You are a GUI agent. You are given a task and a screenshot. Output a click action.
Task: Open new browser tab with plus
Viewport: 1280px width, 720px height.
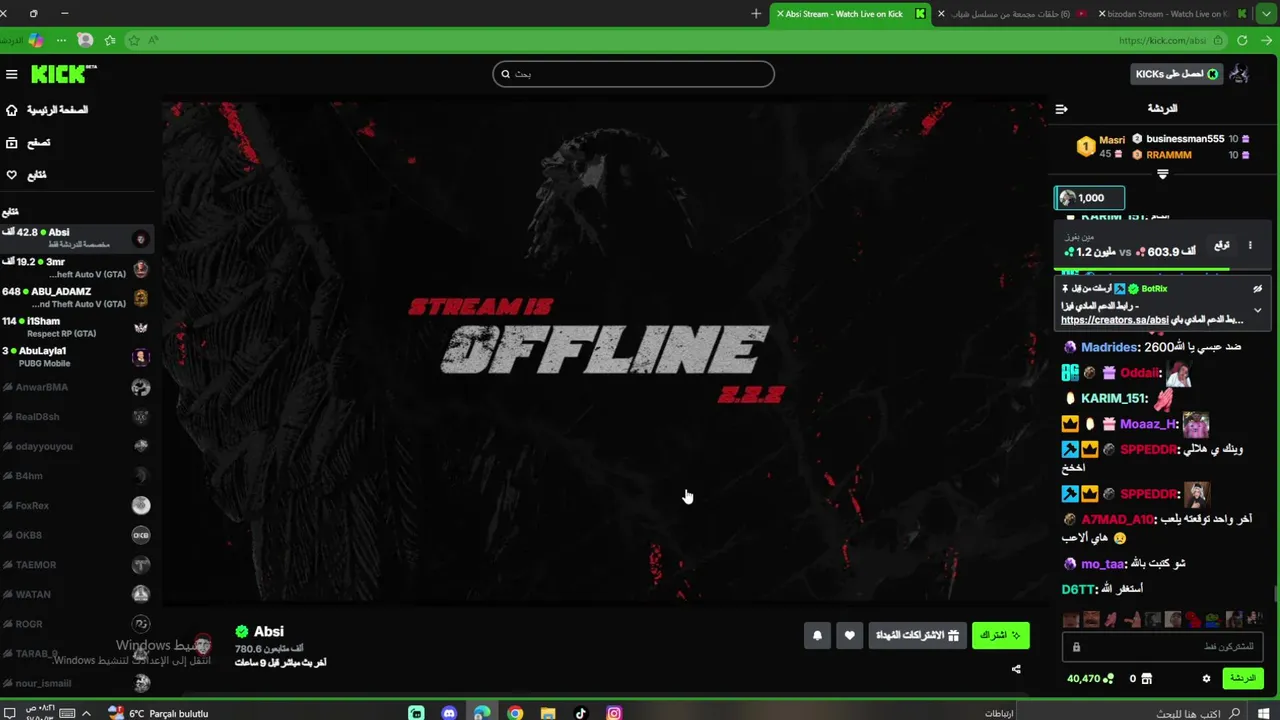click(756, 14)
